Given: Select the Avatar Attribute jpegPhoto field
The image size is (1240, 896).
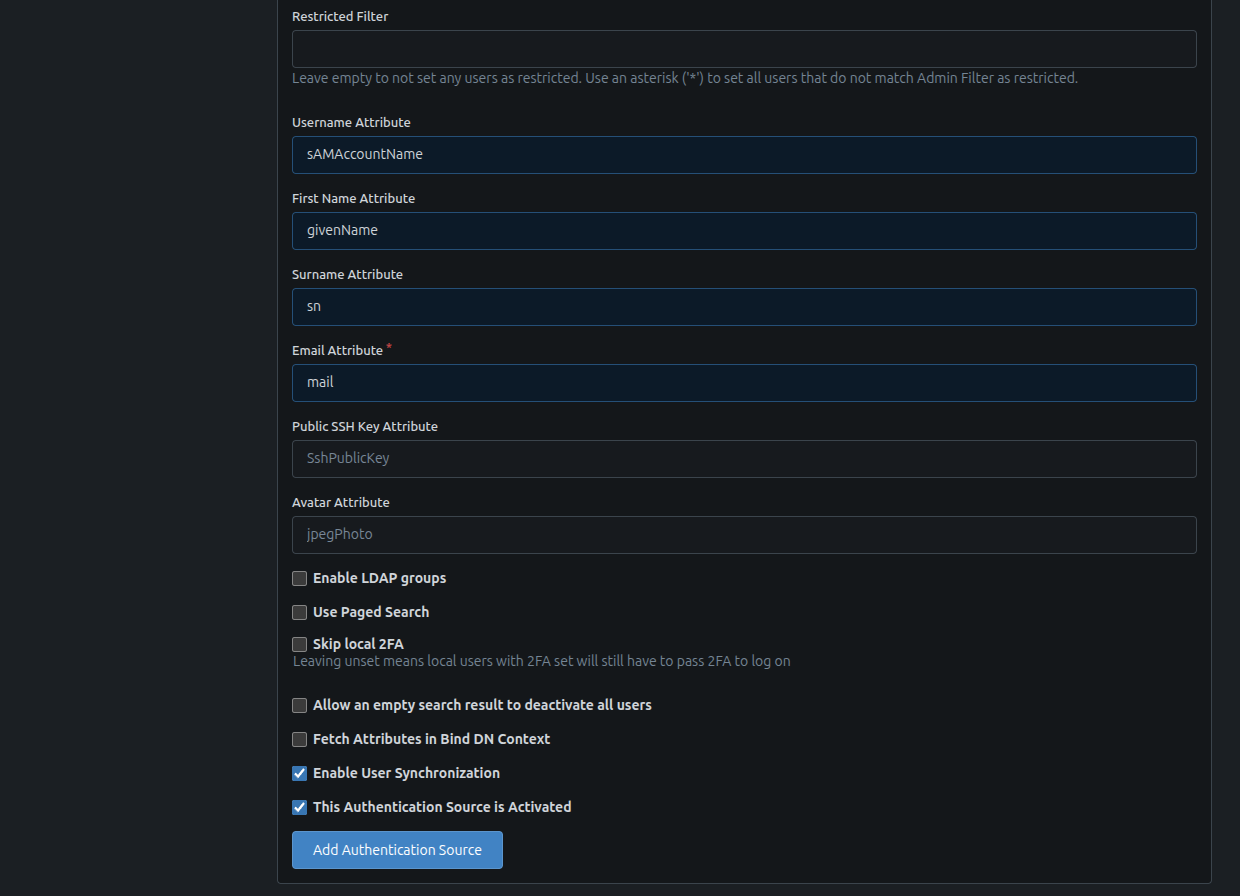Looking at the screenshot, I should (x=744, y=535).
